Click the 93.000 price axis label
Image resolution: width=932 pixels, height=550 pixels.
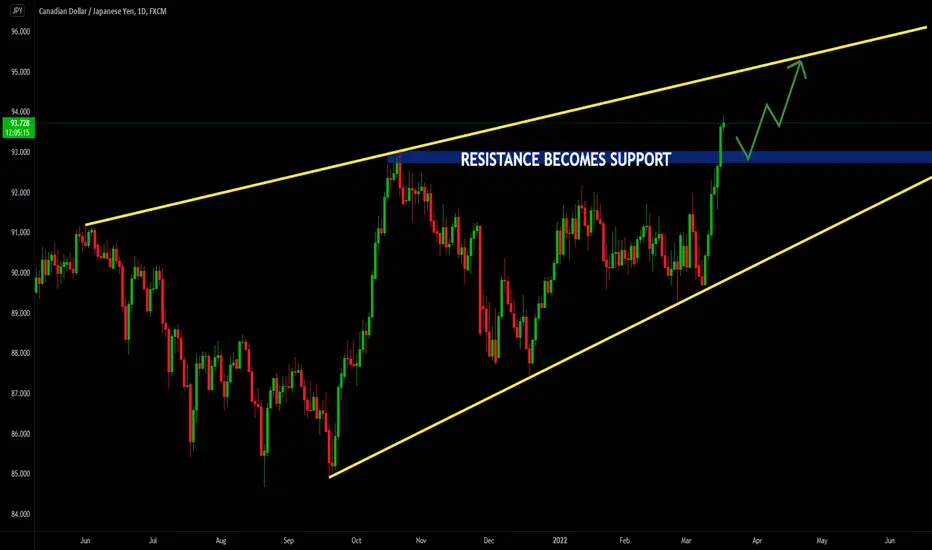pos(20,152)
